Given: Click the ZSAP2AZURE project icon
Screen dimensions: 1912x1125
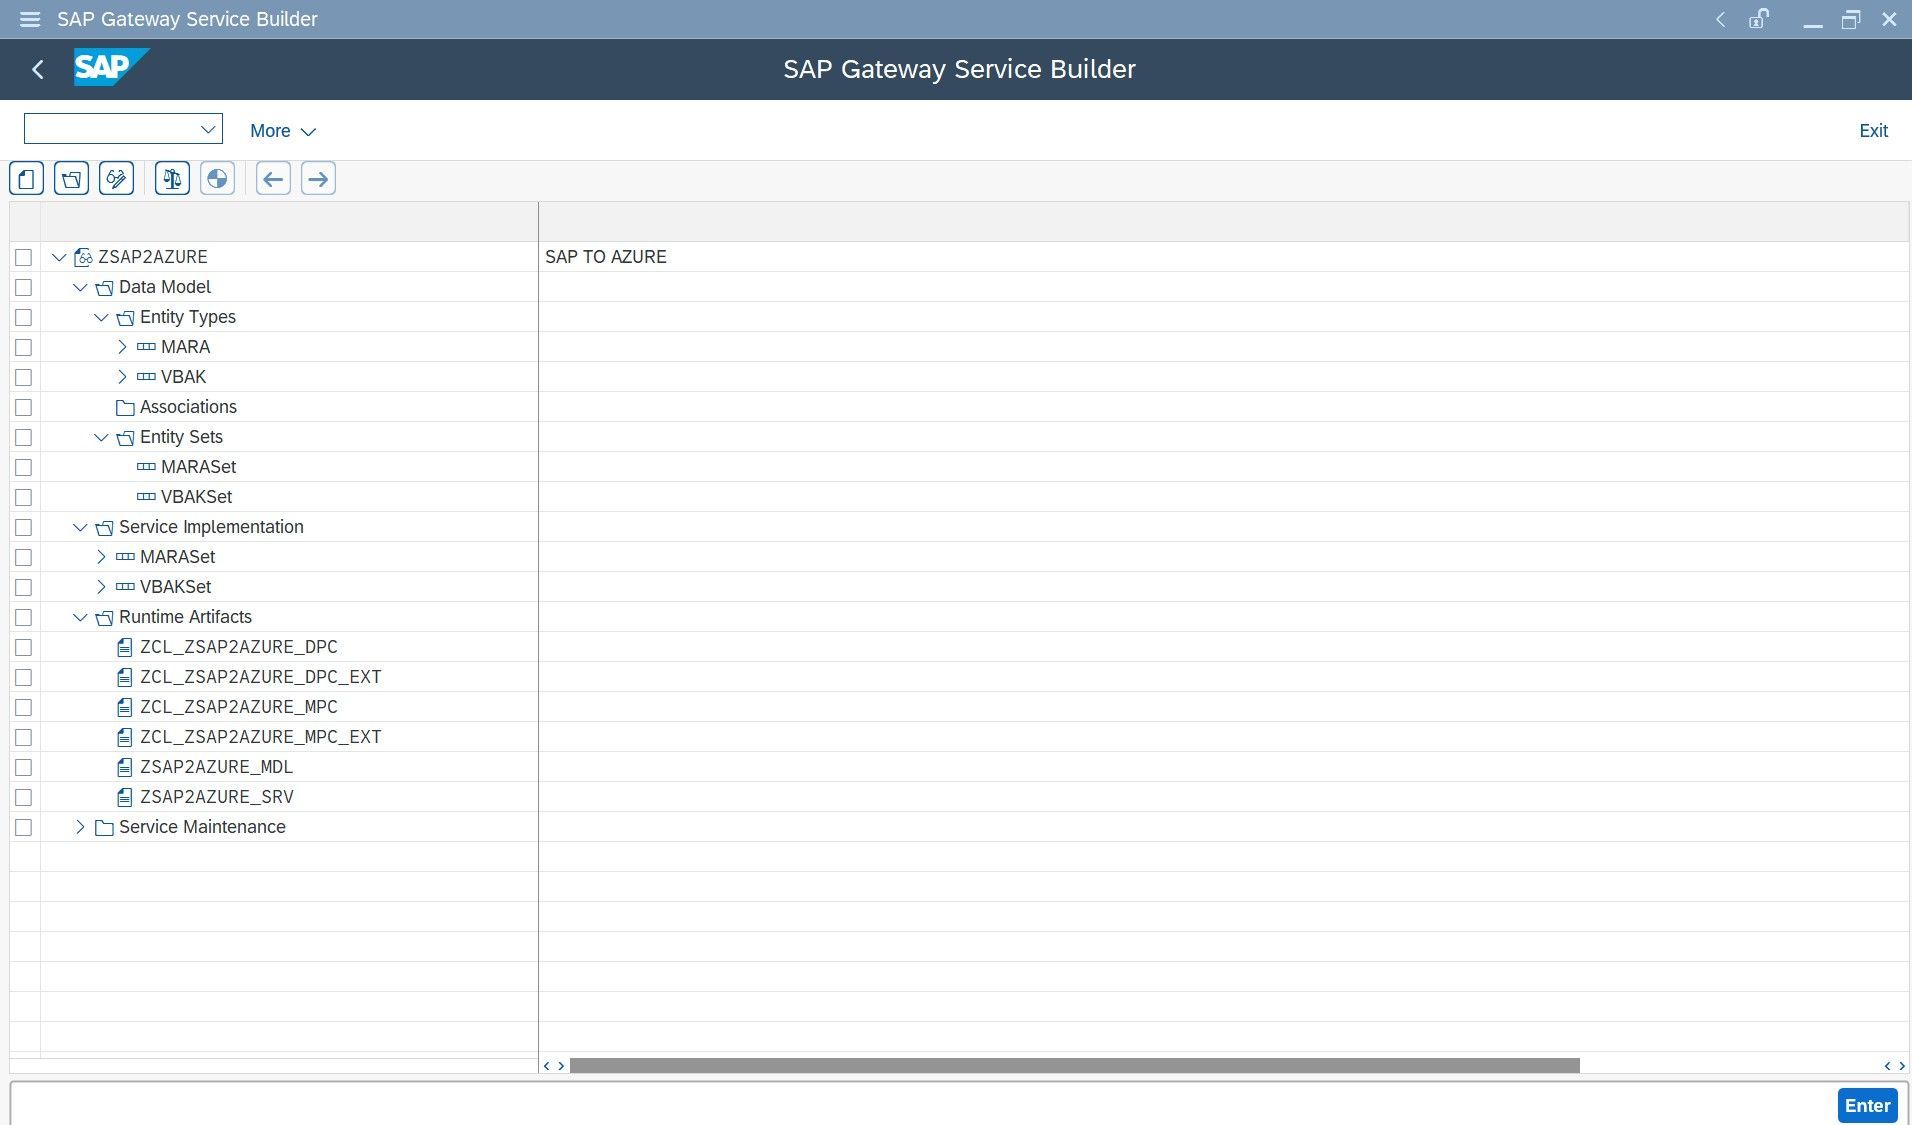Looking at the screenshot, I should [83, 257].
